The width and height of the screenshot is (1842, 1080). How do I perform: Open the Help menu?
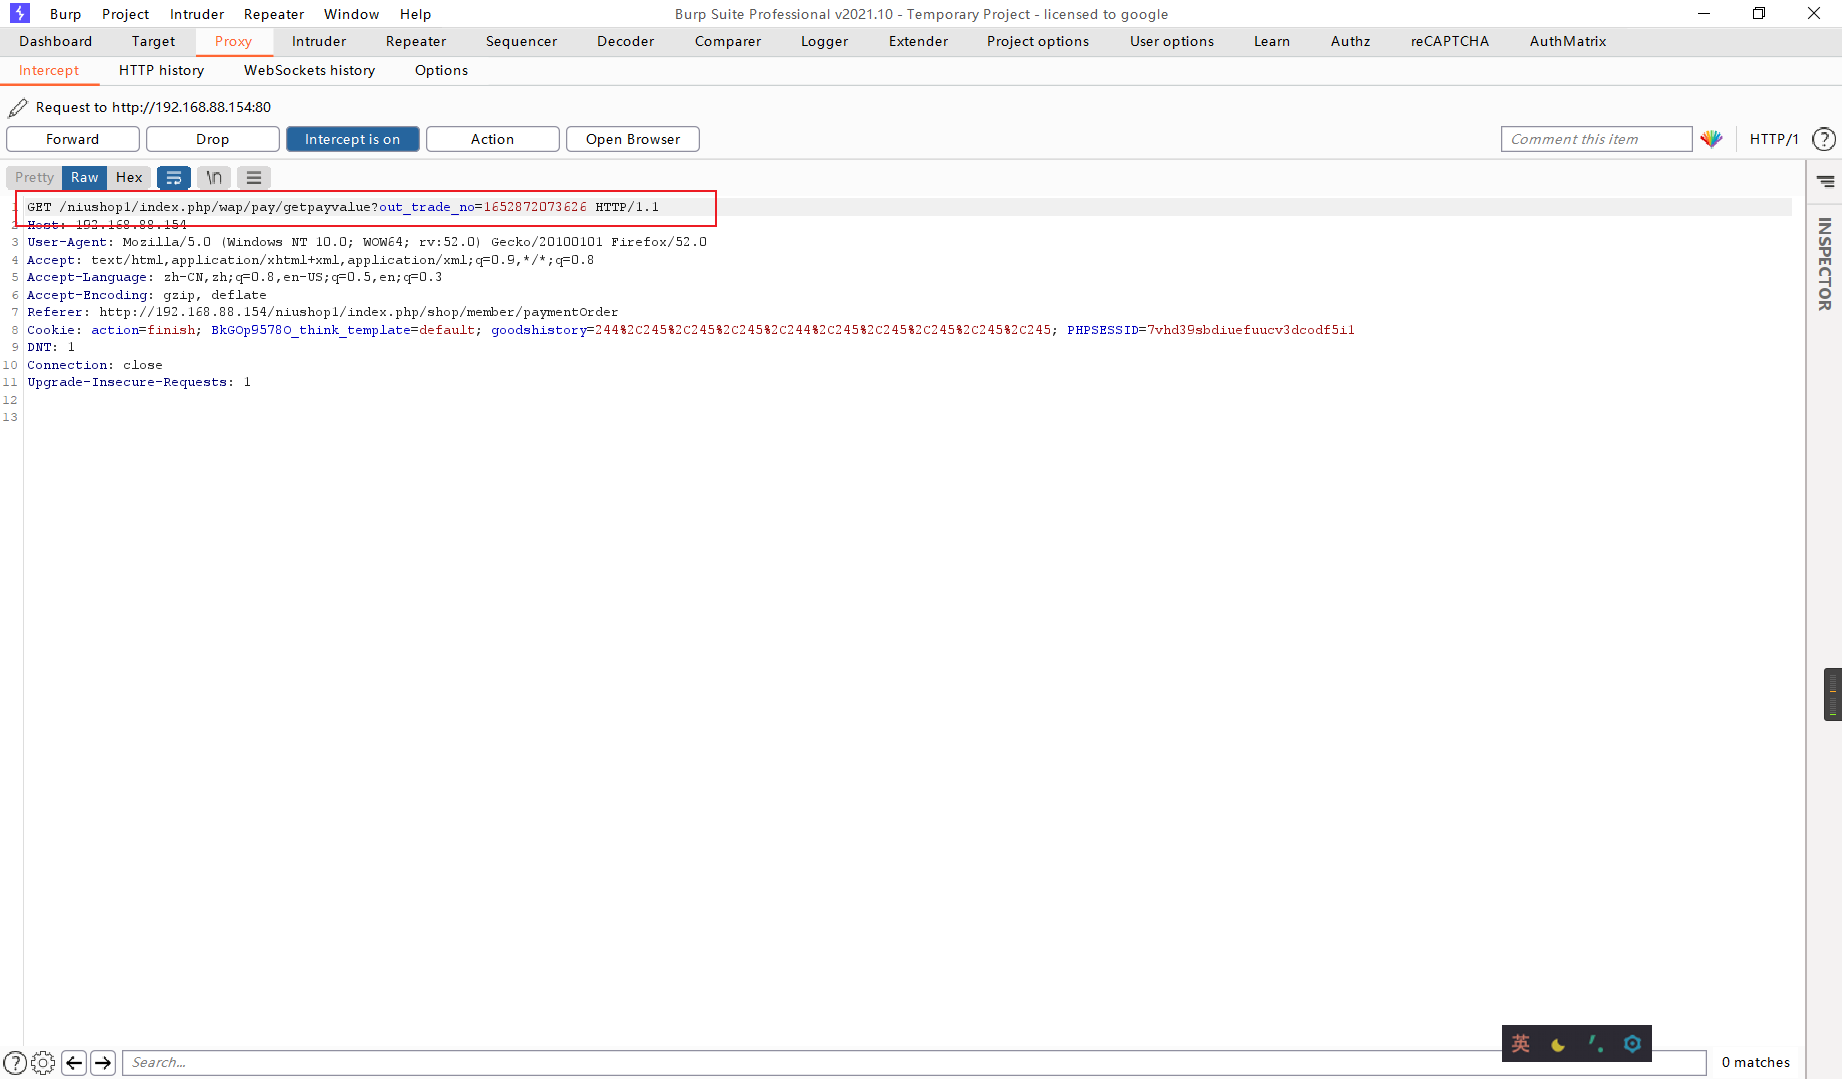[x=416, y=14]
